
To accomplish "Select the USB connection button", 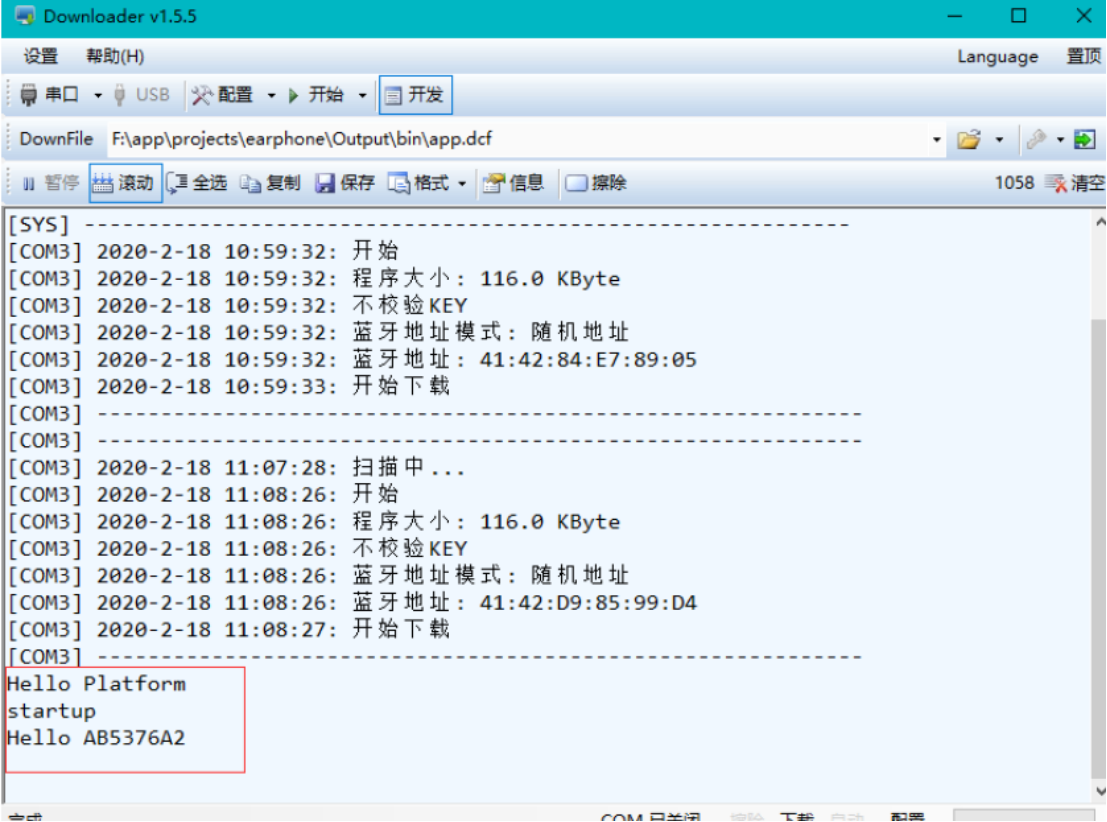I will coord(142,95).
